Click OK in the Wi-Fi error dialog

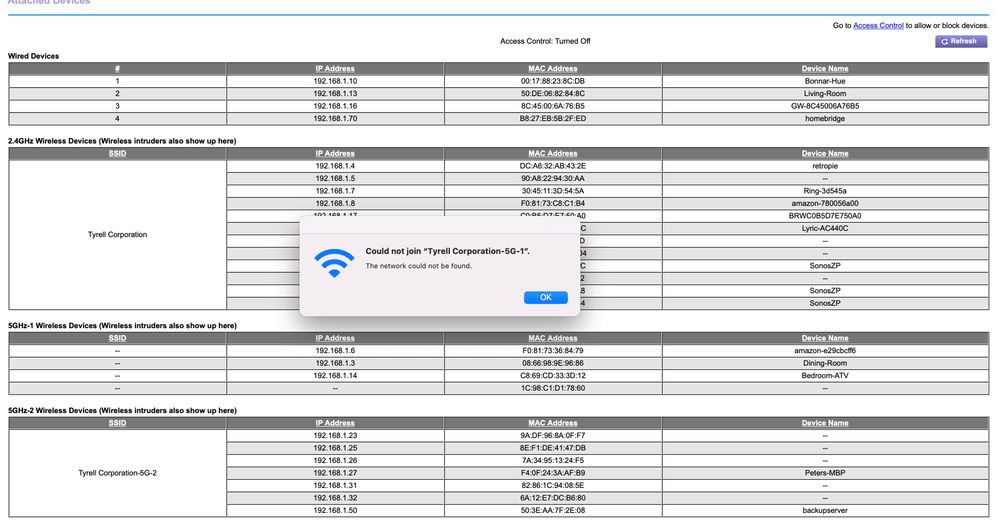(x=545, y=297)
